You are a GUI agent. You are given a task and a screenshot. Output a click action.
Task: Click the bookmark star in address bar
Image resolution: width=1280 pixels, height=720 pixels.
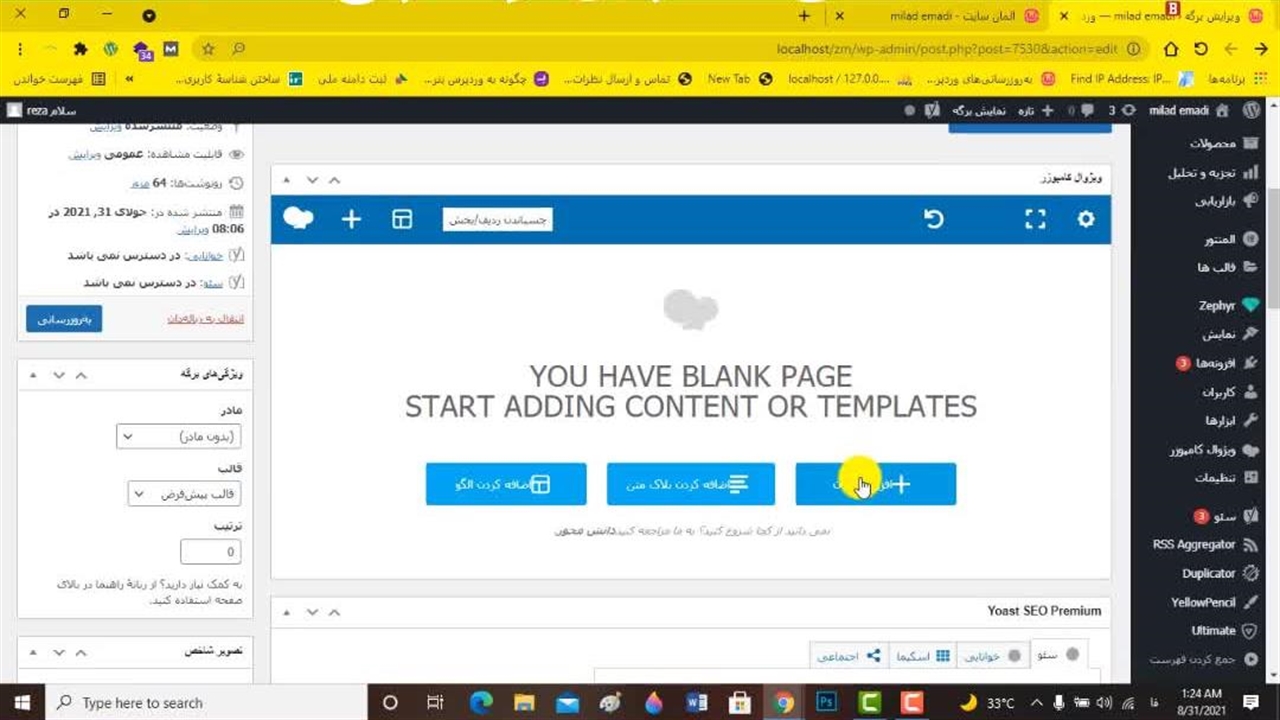click(208, 49)
